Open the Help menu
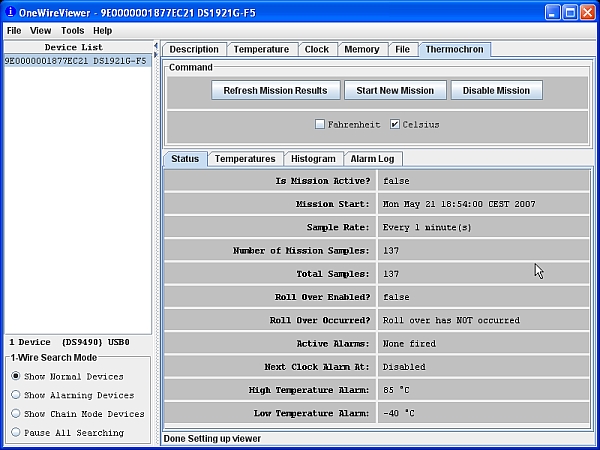This screenshot has width=600, height=450. tap(103, 31)
